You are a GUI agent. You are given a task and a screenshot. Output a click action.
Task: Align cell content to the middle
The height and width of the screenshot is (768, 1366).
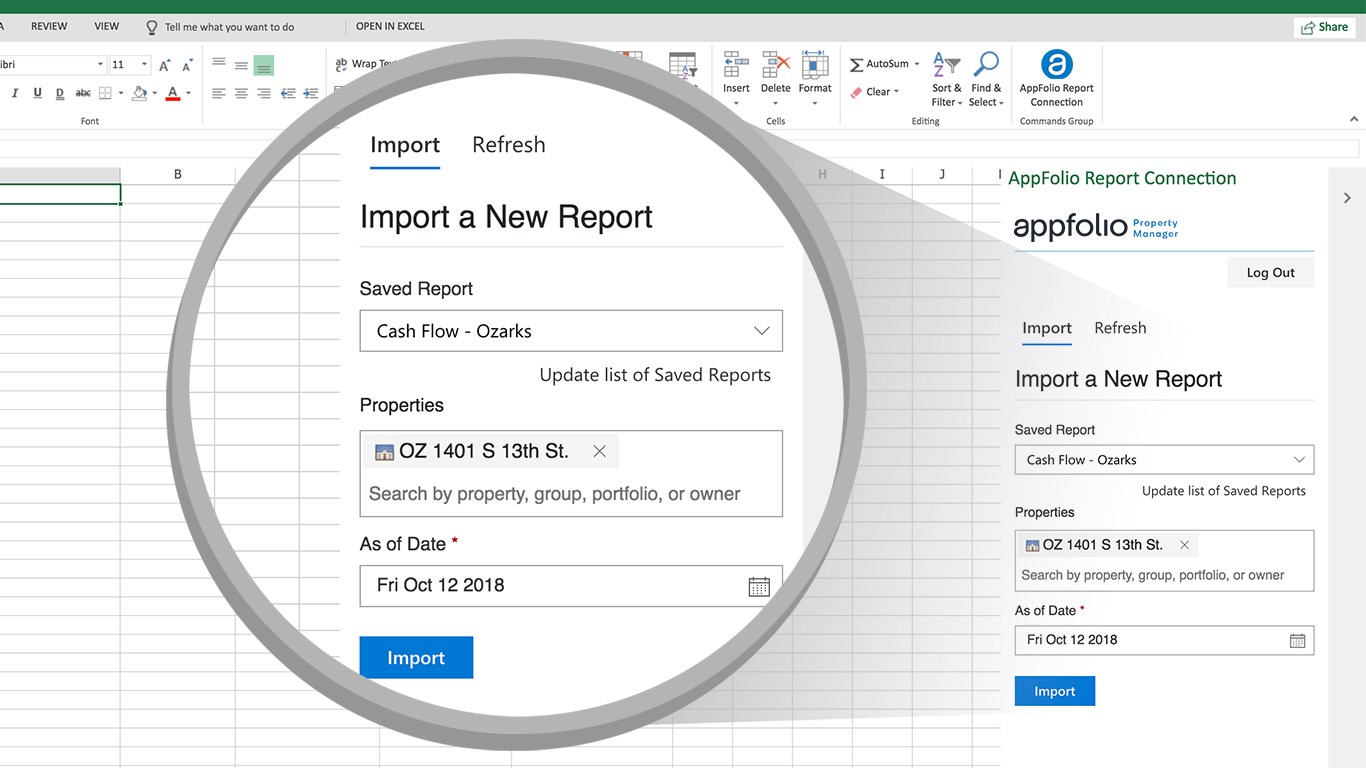tap(241, 65)
